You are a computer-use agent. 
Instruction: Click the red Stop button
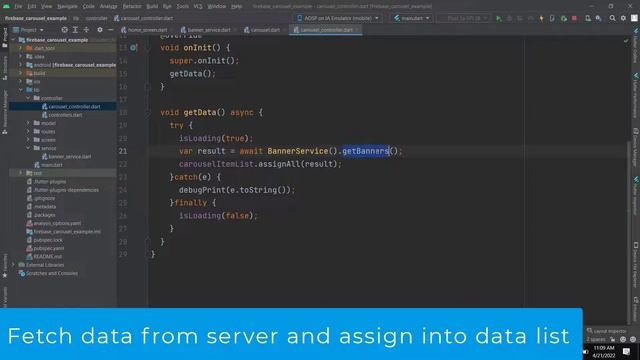[574, 18]
